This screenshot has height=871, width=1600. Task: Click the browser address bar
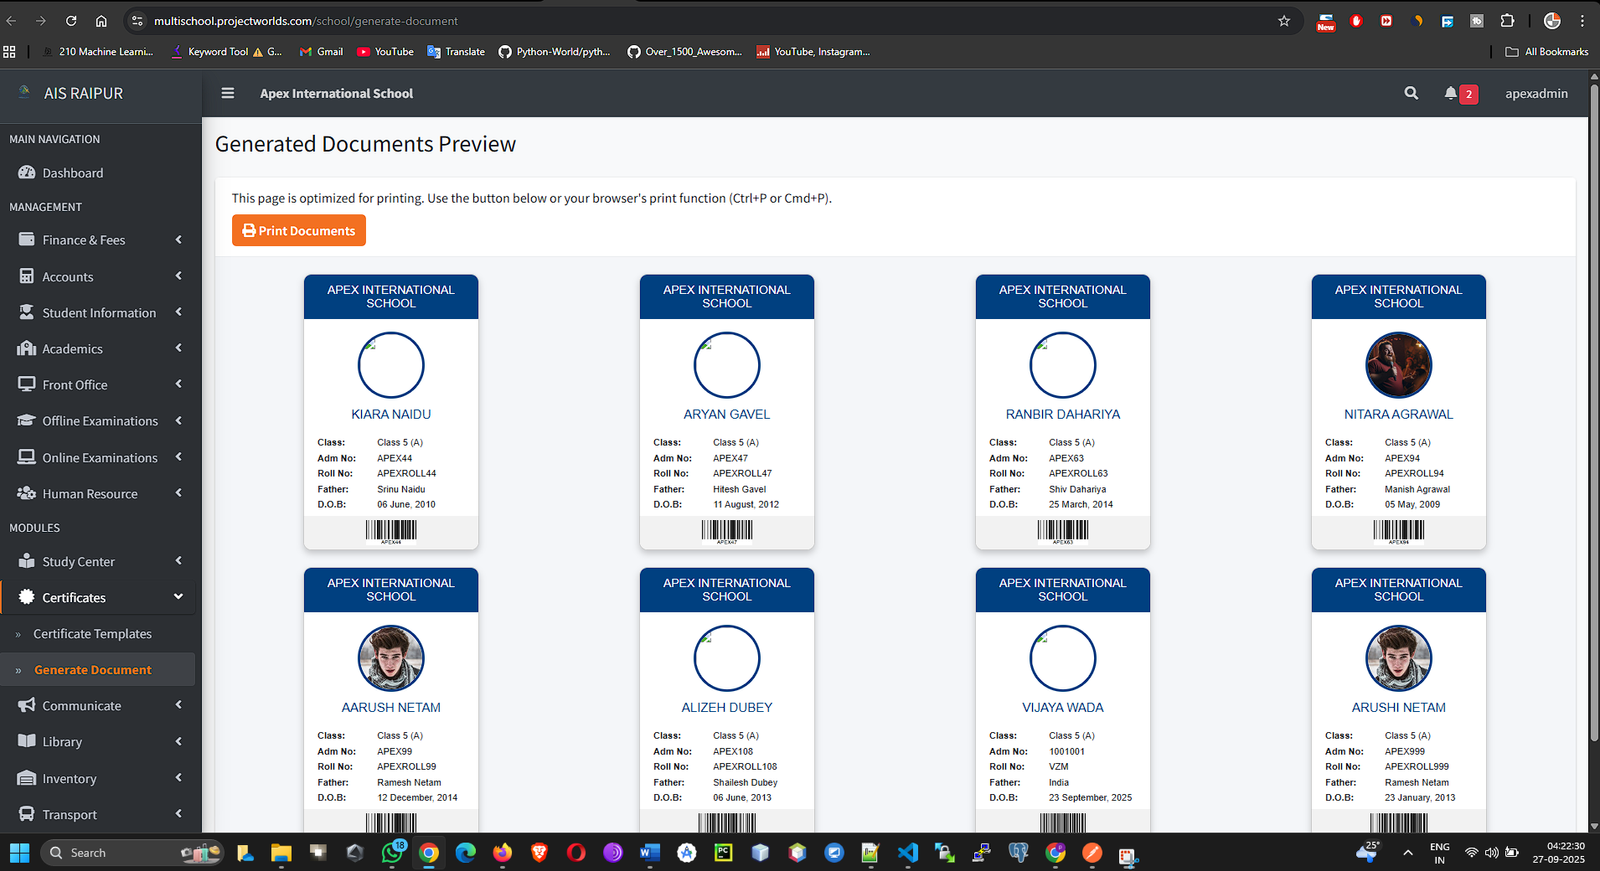pyautogui.click(x=700, y=21)
